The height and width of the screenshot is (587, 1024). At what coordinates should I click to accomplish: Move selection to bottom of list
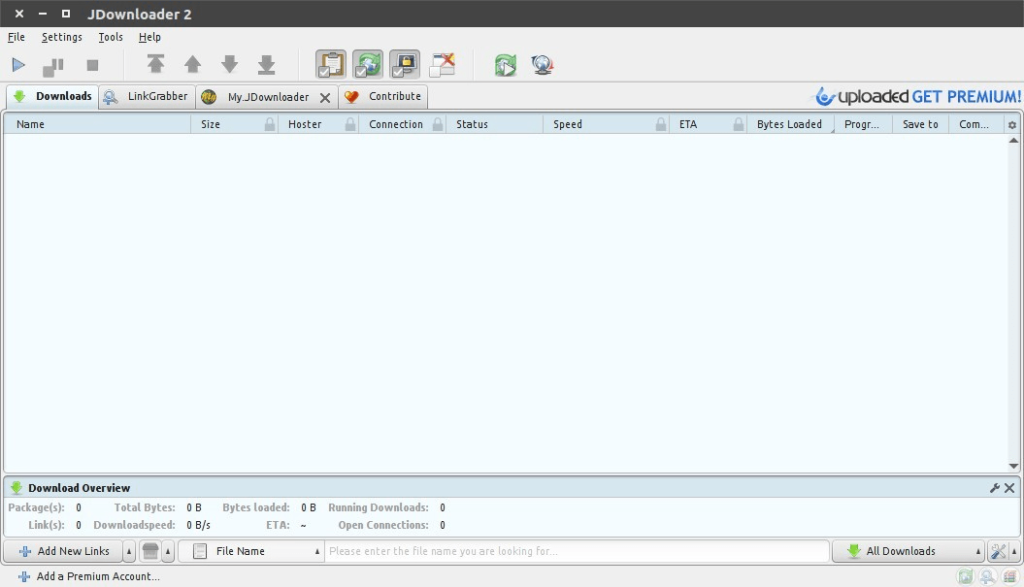266,65
